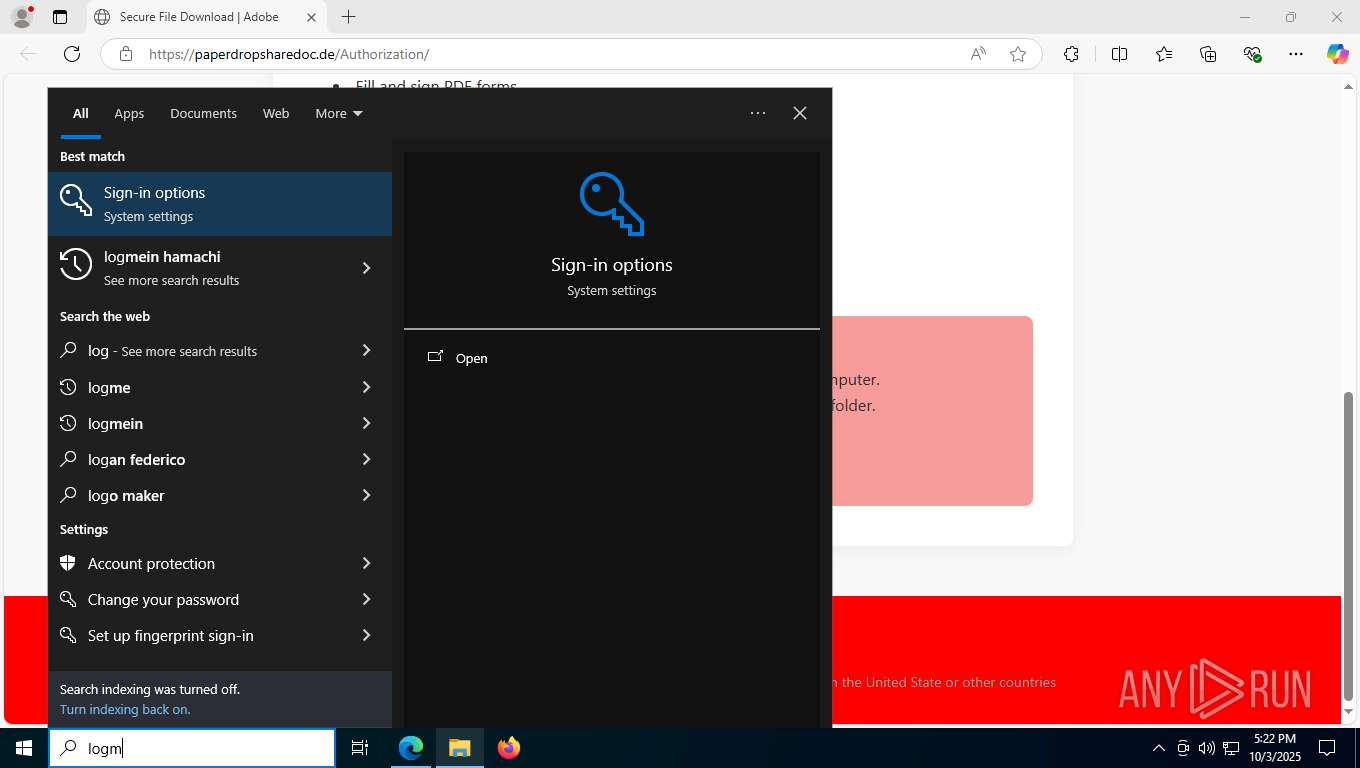Screen dimensions: 1360x768
Task: Open a new browser tab
Action: [348, 17]
